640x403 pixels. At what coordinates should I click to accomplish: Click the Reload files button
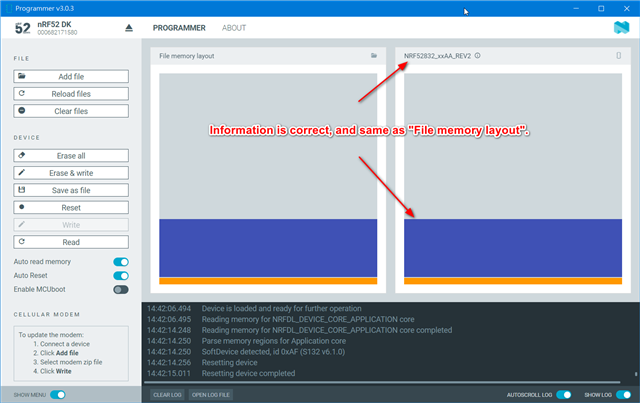[x=71, y=94]
